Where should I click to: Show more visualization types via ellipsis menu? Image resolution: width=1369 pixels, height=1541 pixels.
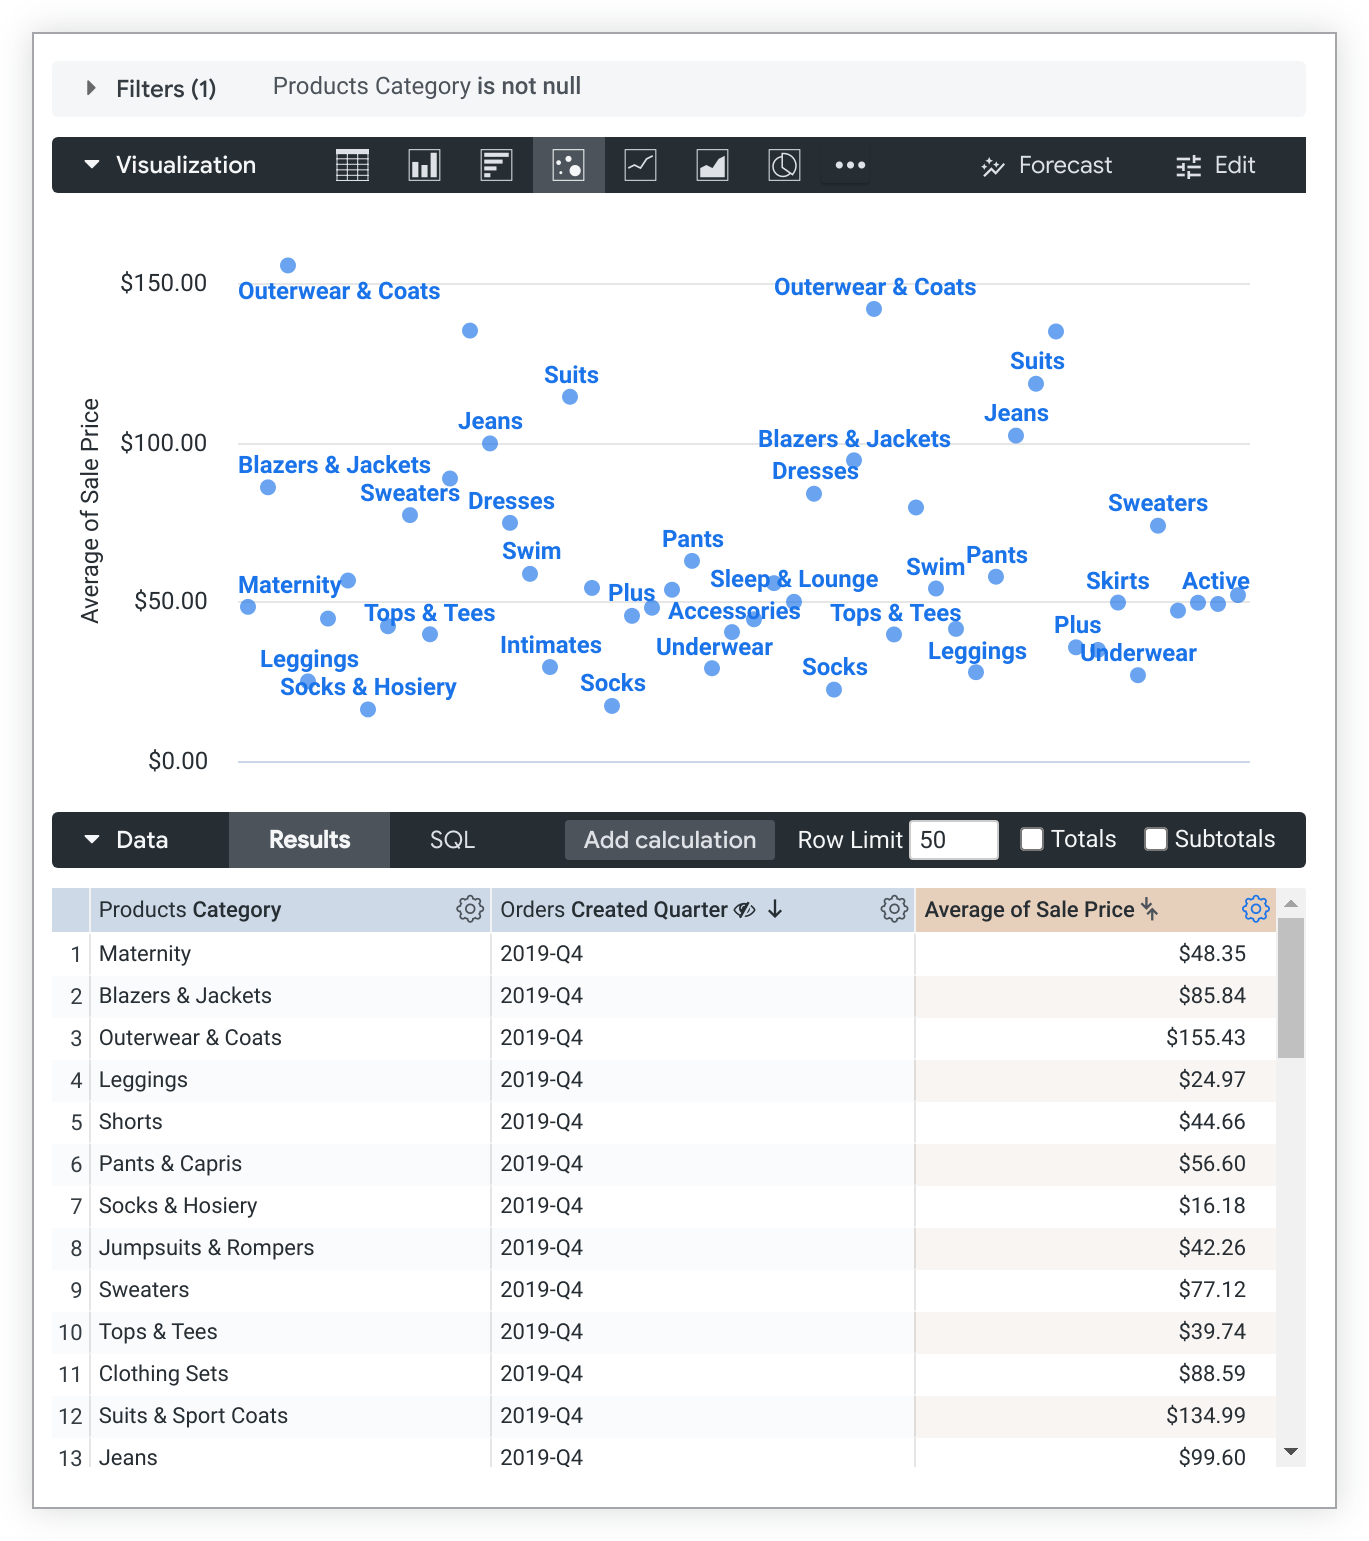click(x=848, y=165)
